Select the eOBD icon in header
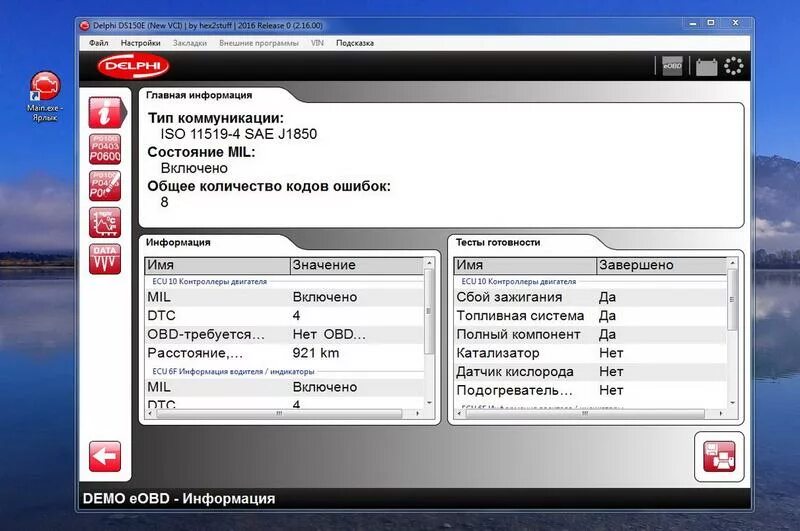Viewport: 800px width, 531px height. coord(672,66)
